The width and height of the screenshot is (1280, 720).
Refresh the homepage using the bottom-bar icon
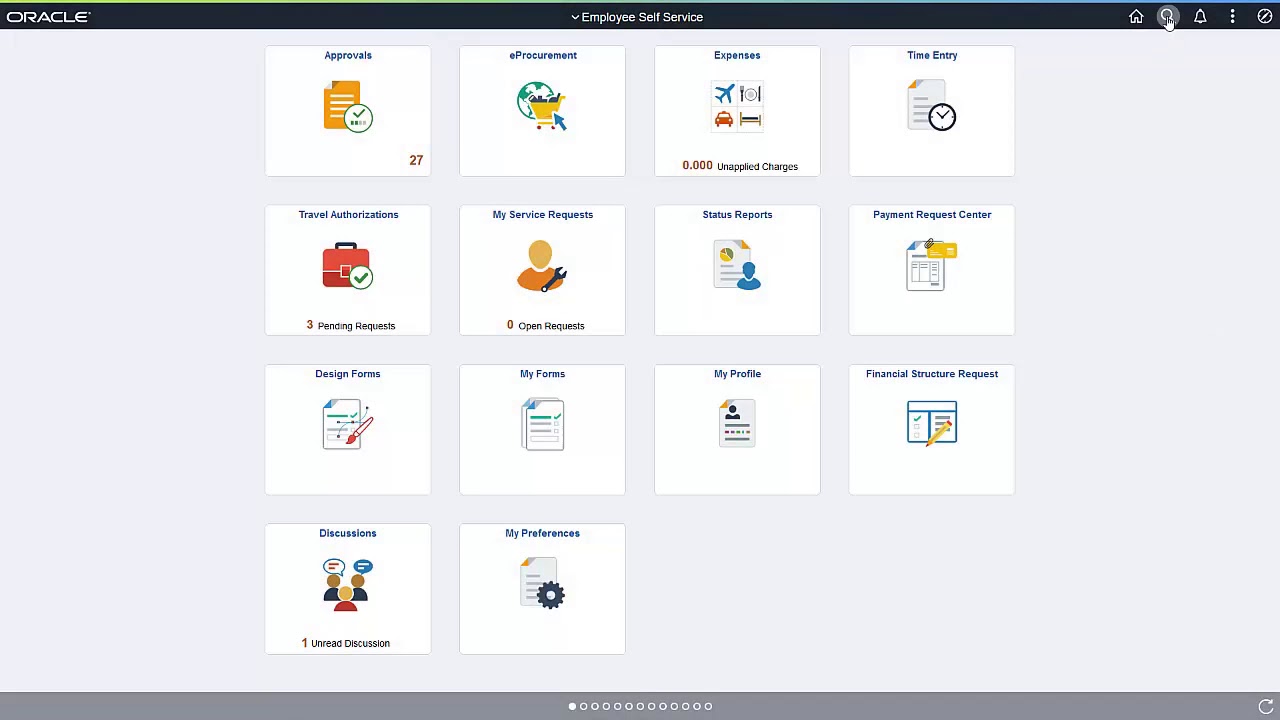click(1265, 706)
